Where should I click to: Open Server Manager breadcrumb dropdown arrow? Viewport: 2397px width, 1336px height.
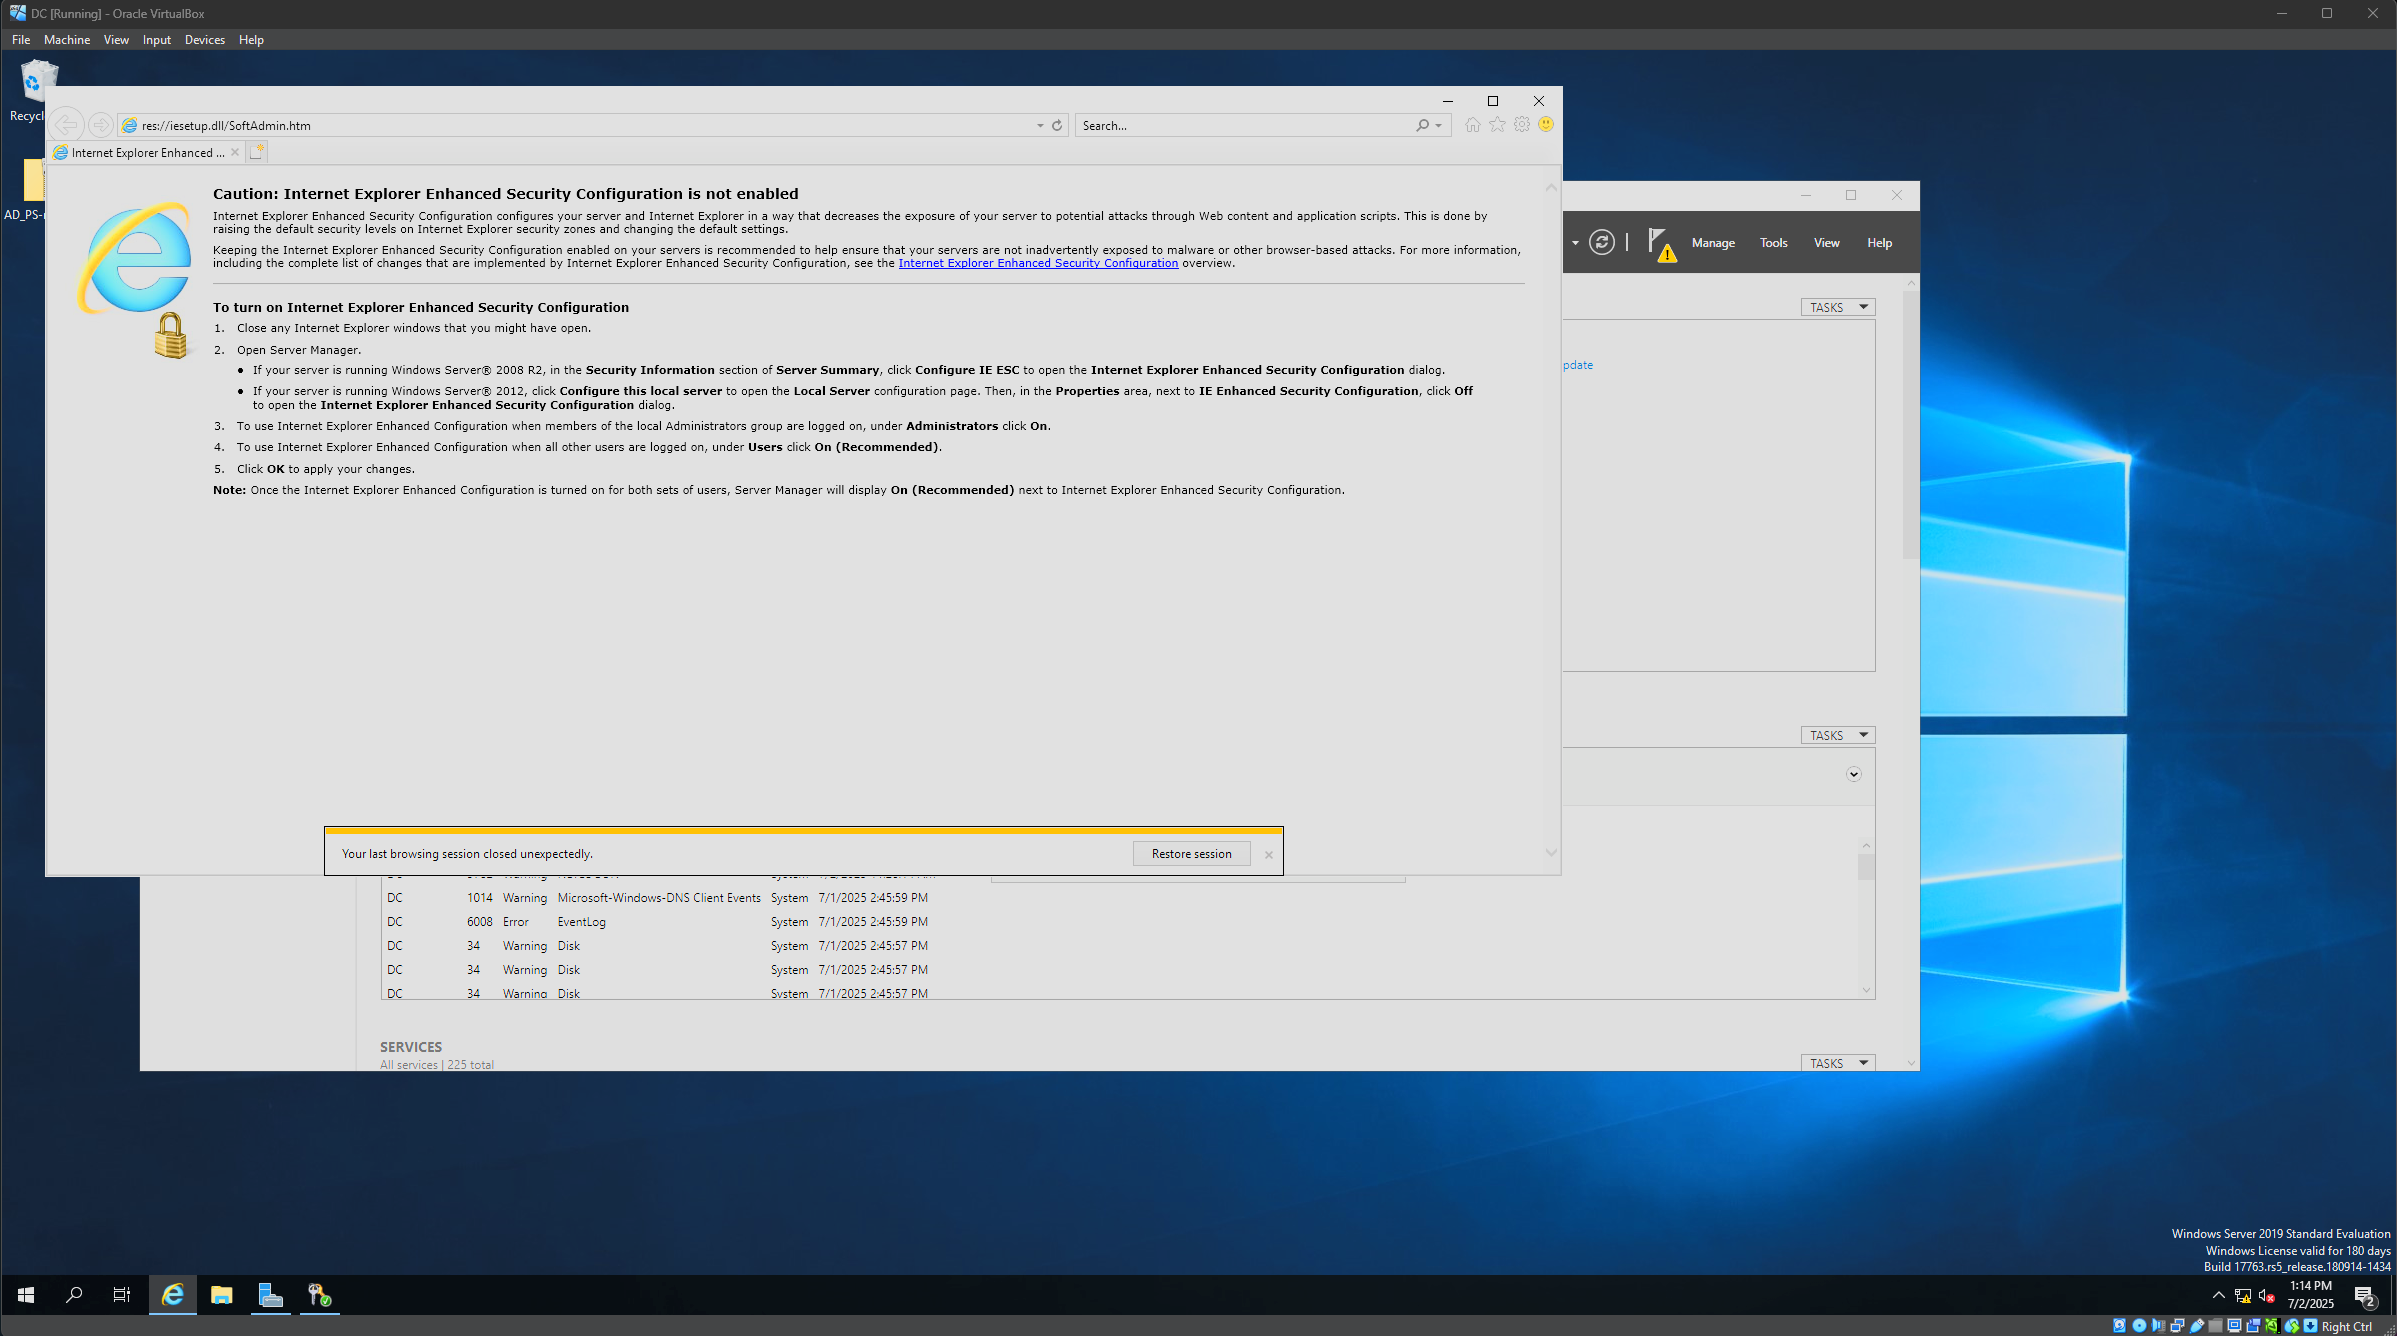point(1575,243)
